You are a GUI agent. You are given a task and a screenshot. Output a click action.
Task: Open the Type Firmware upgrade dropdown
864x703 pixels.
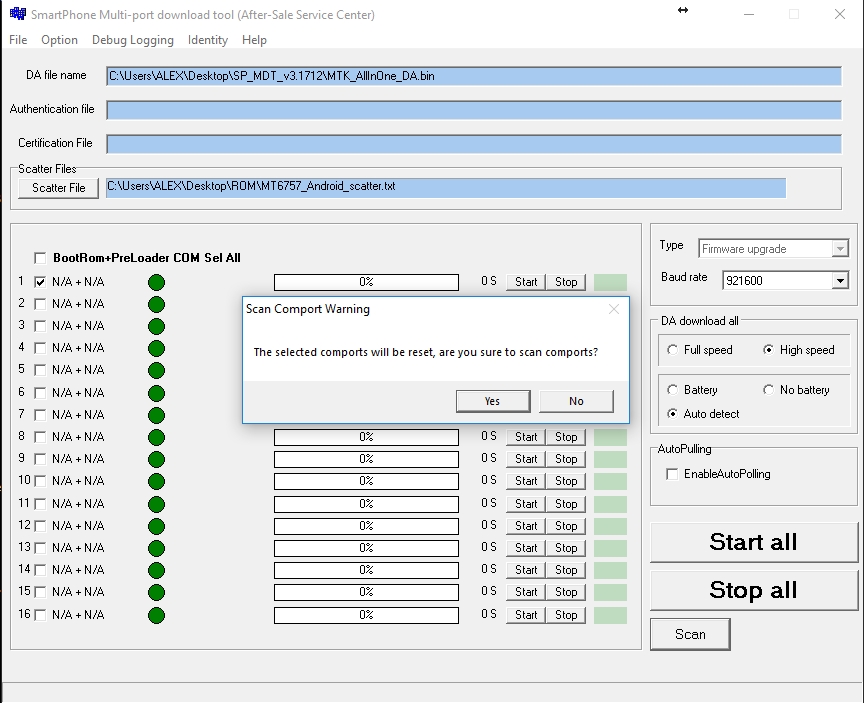840,249
